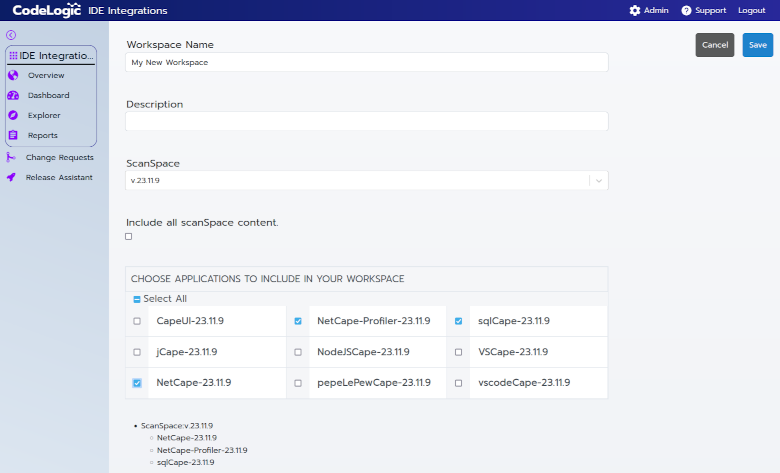Click the IDE Integrations grid icon
This screenshot has height=473, width=780.
pos(13,56)
